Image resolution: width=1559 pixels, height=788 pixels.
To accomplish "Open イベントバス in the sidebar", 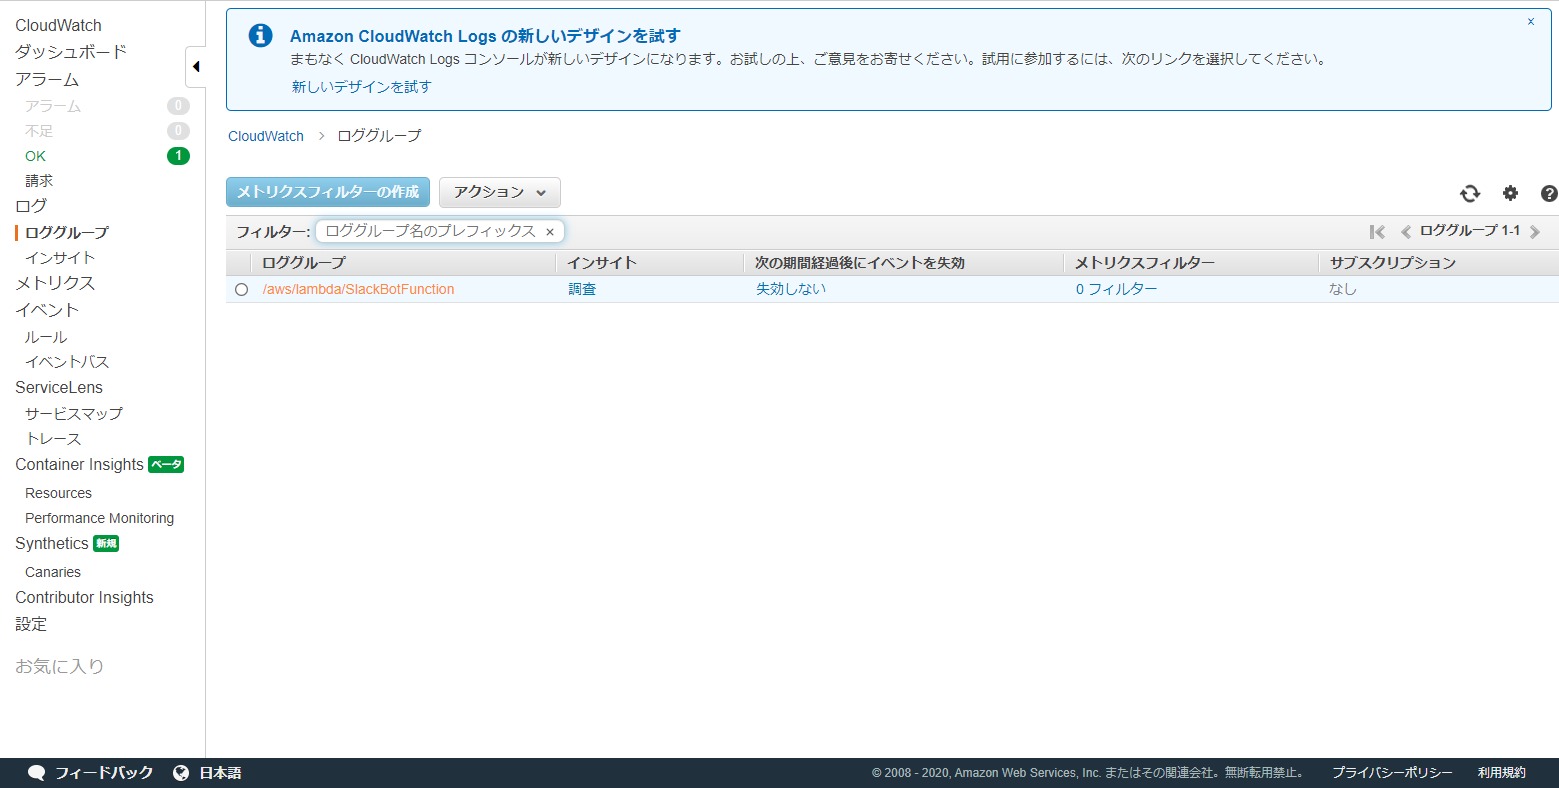I will [x=67, y=362].
